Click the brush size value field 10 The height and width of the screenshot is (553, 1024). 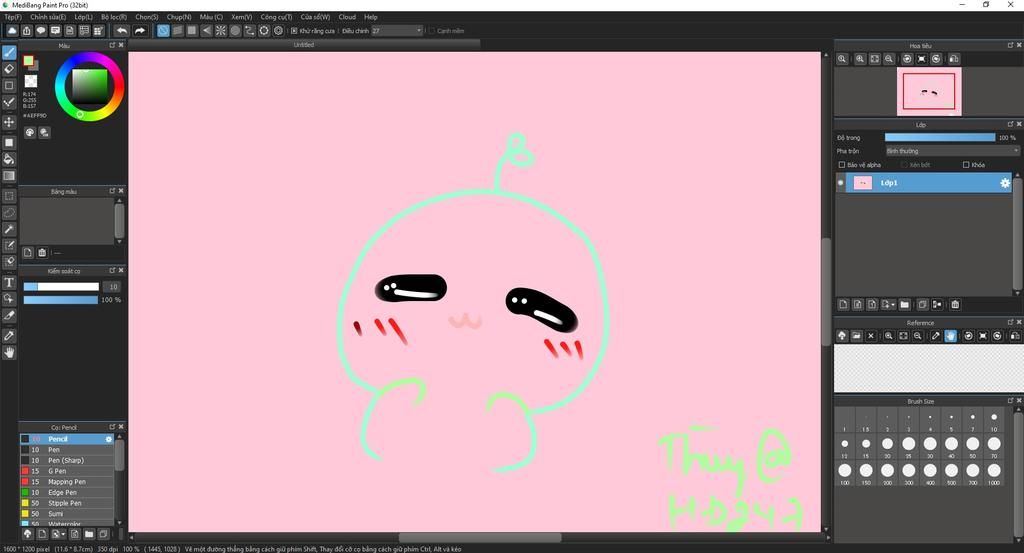click(x=112, y=287)
